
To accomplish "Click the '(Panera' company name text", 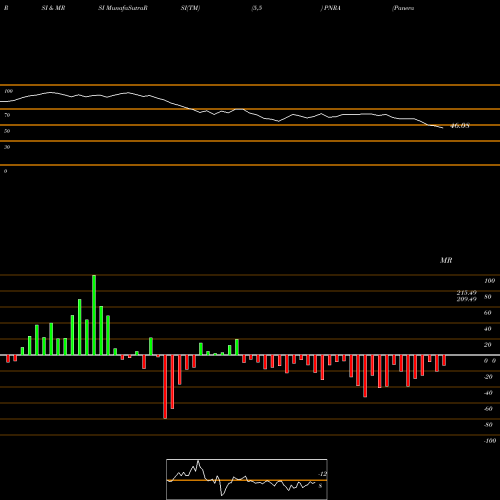I will click(x=403, y=8).
